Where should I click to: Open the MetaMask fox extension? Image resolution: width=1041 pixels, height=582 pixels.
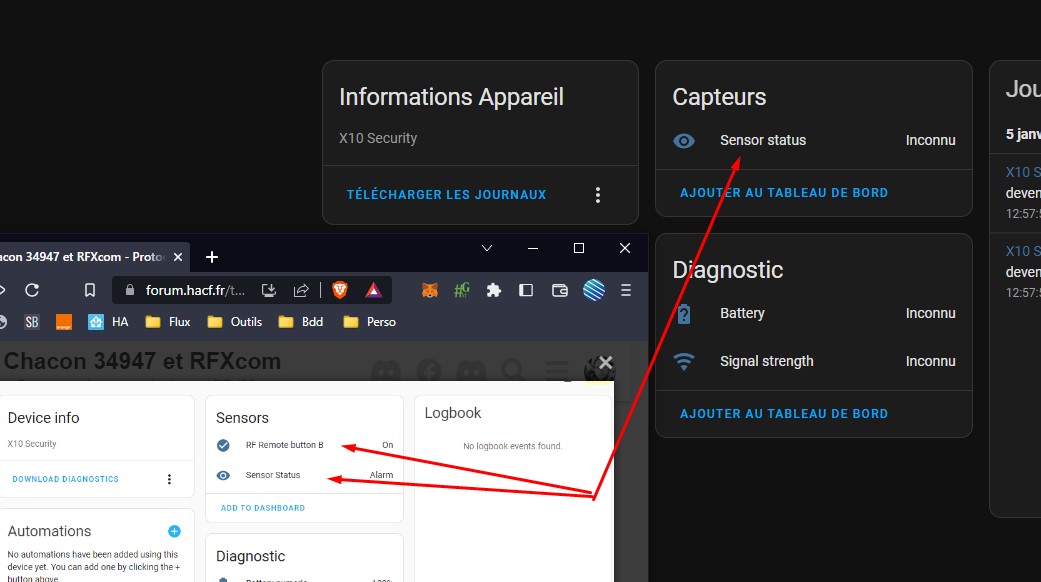[429, 290]
